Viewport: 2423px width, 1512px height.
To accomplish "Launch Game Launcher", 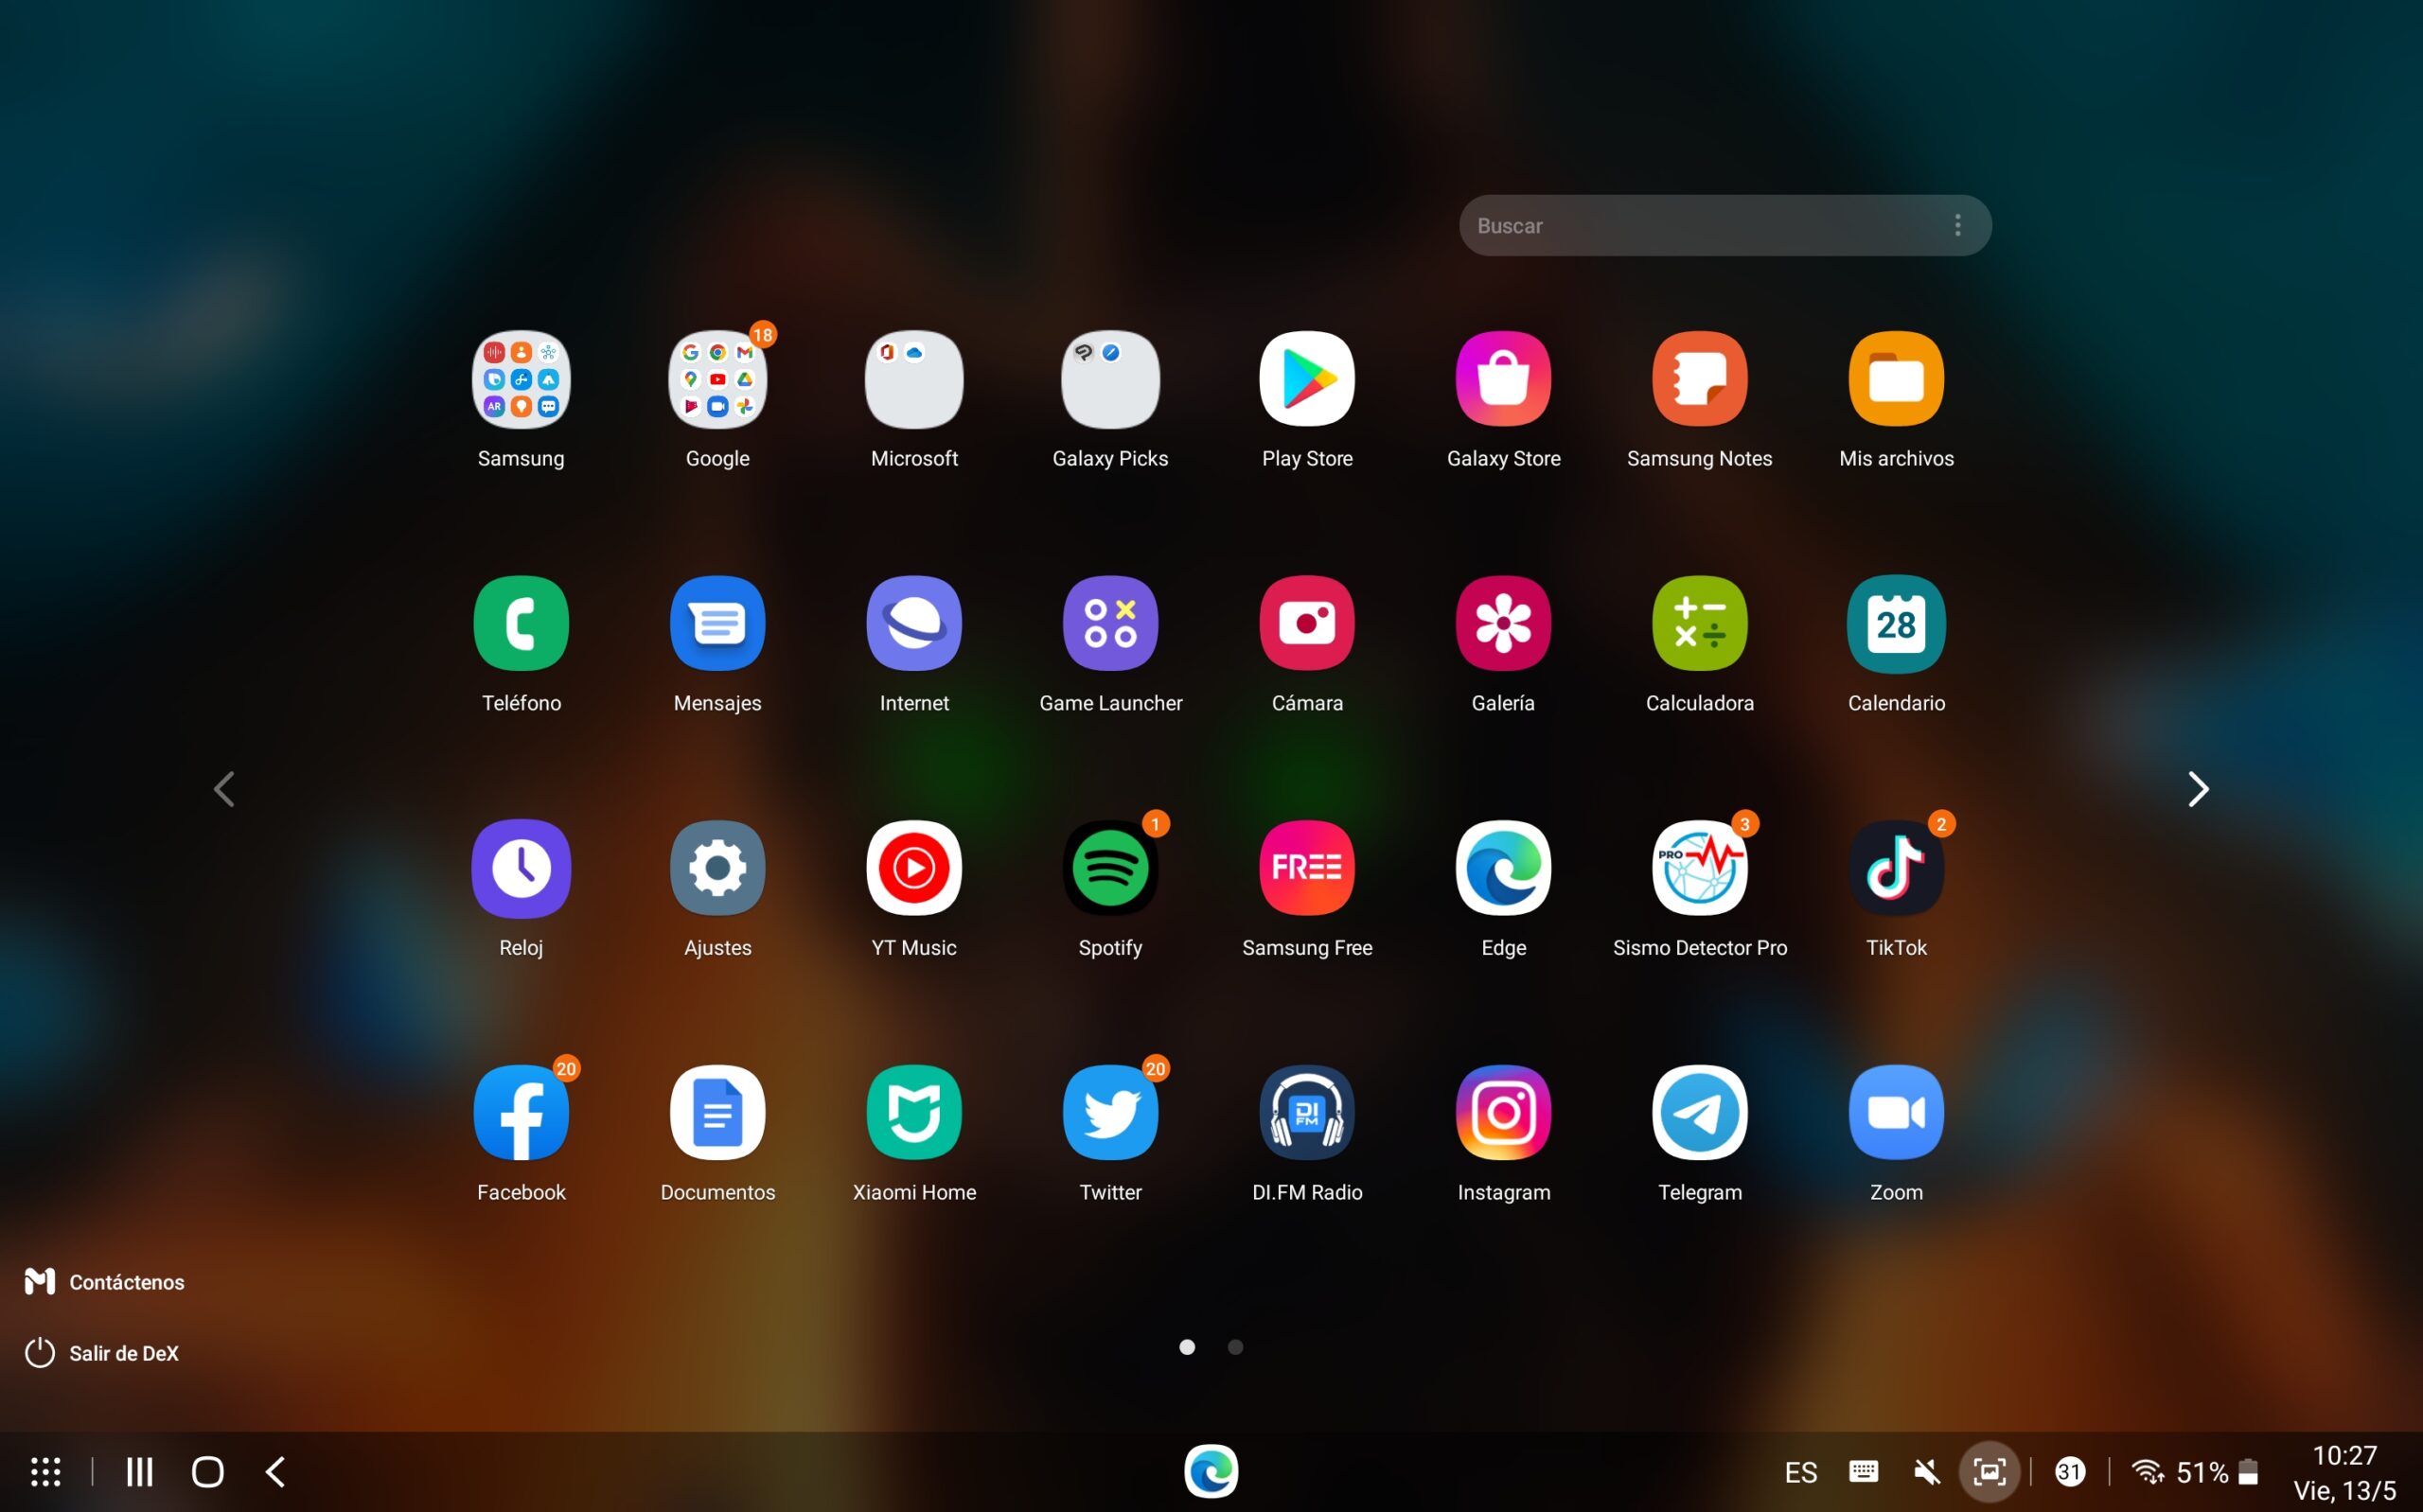I will (1110, 623).
